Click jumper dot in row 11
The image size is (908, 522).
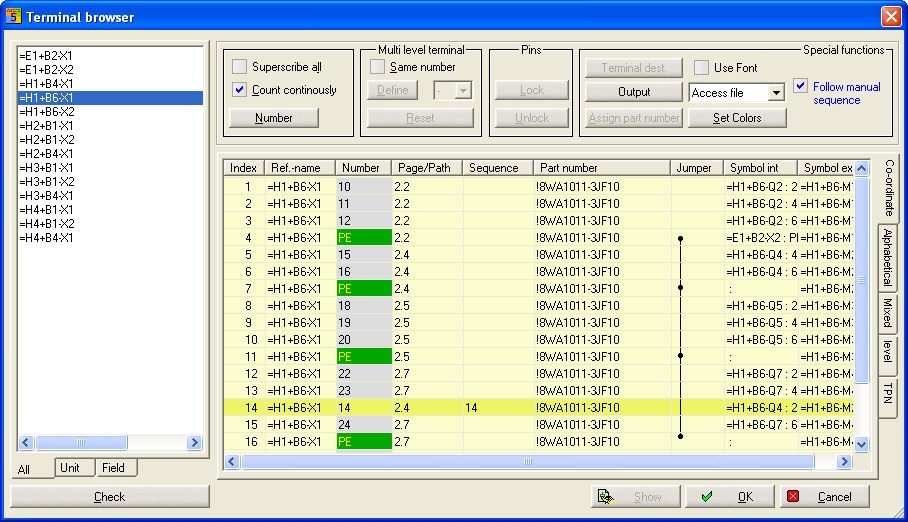(x=680, y=356)
